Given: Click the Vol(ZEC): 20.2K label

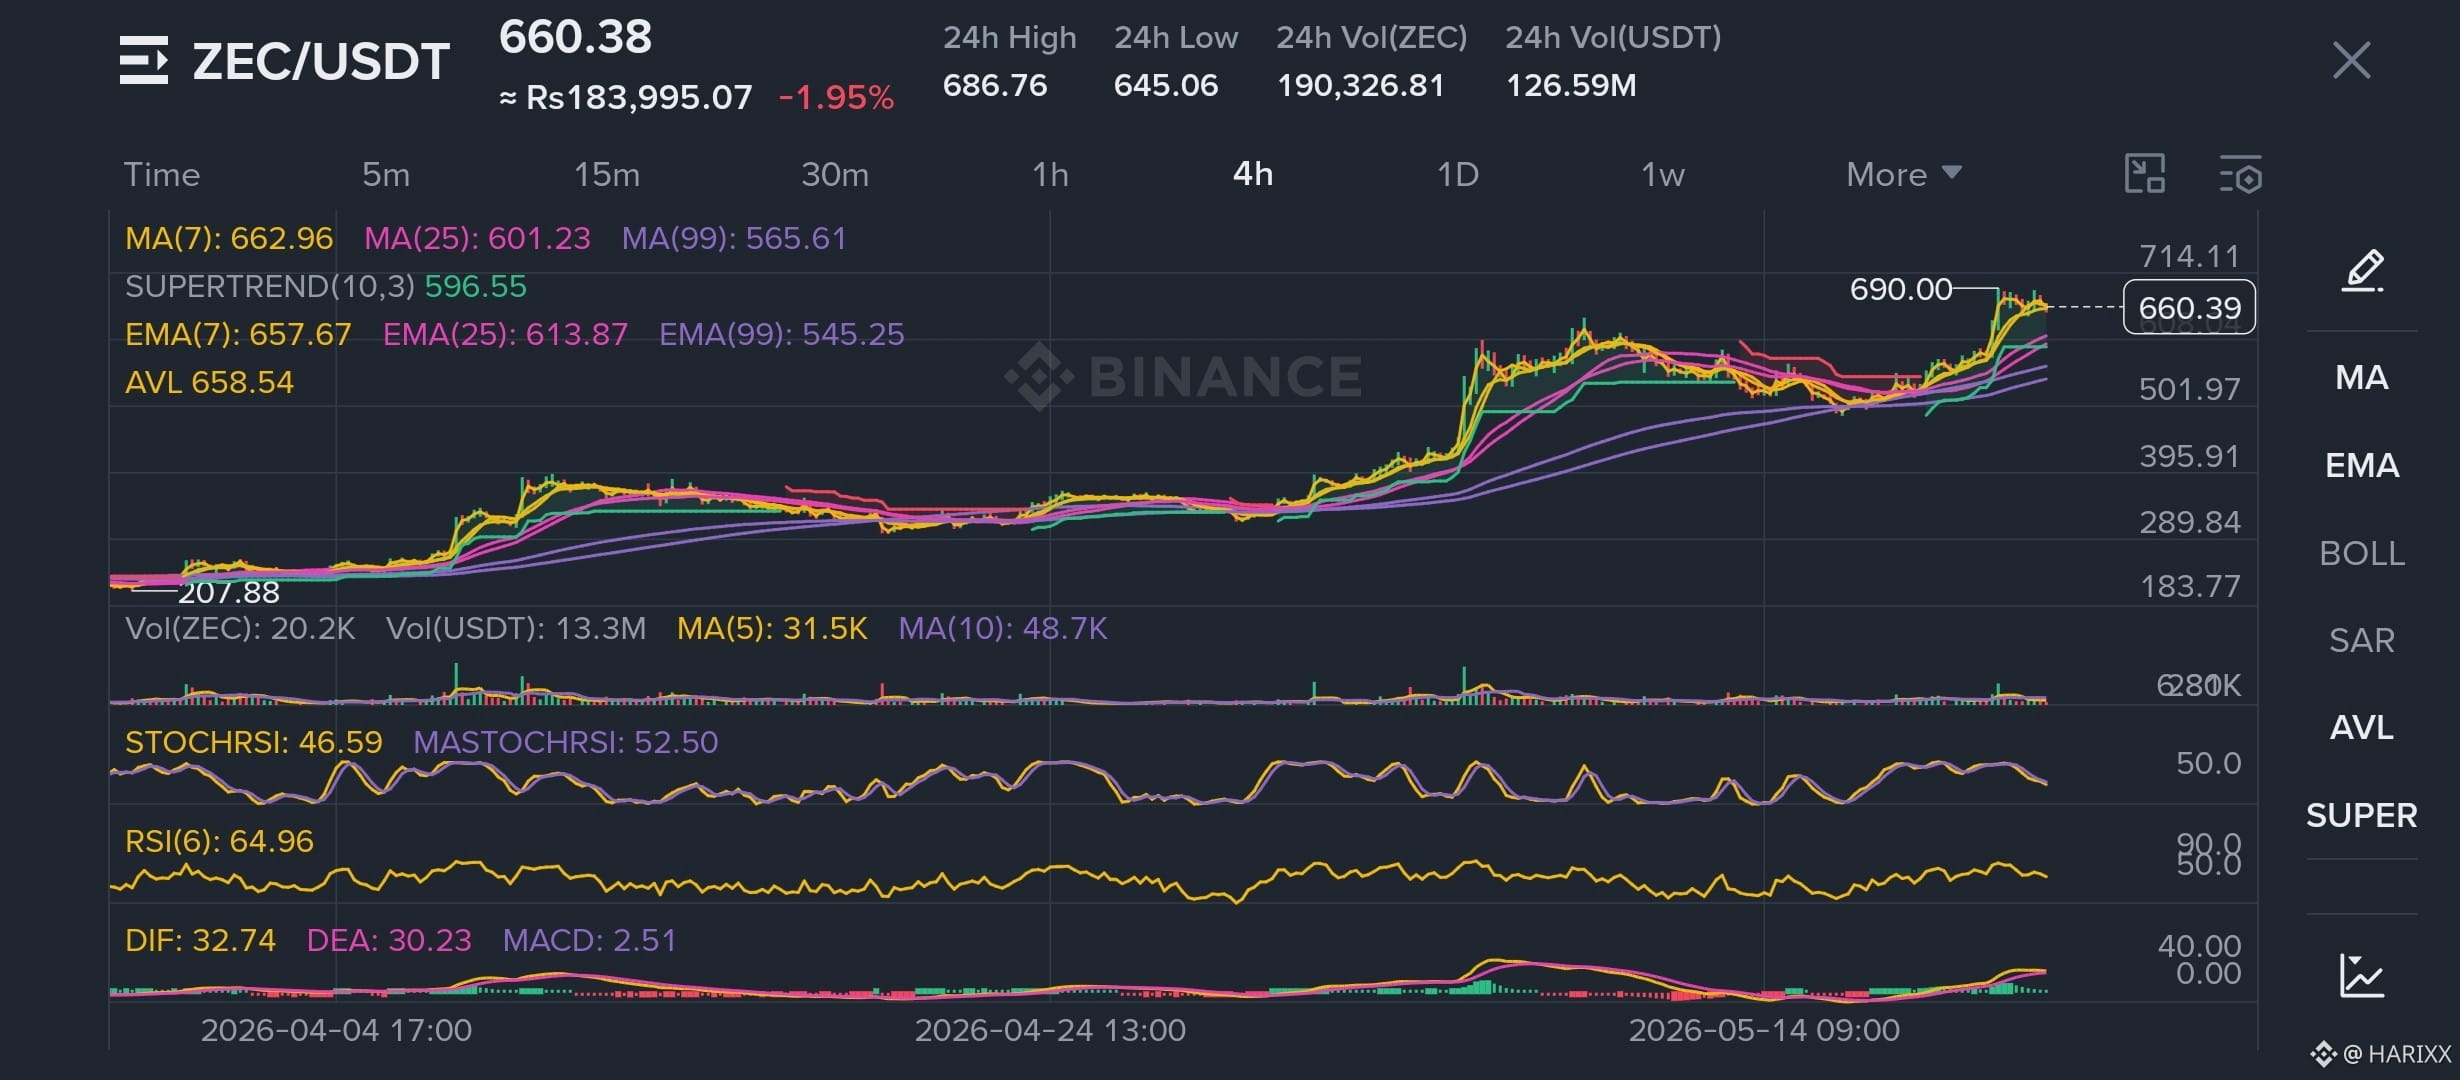Looking at the screenshot, I should (240, 629).
